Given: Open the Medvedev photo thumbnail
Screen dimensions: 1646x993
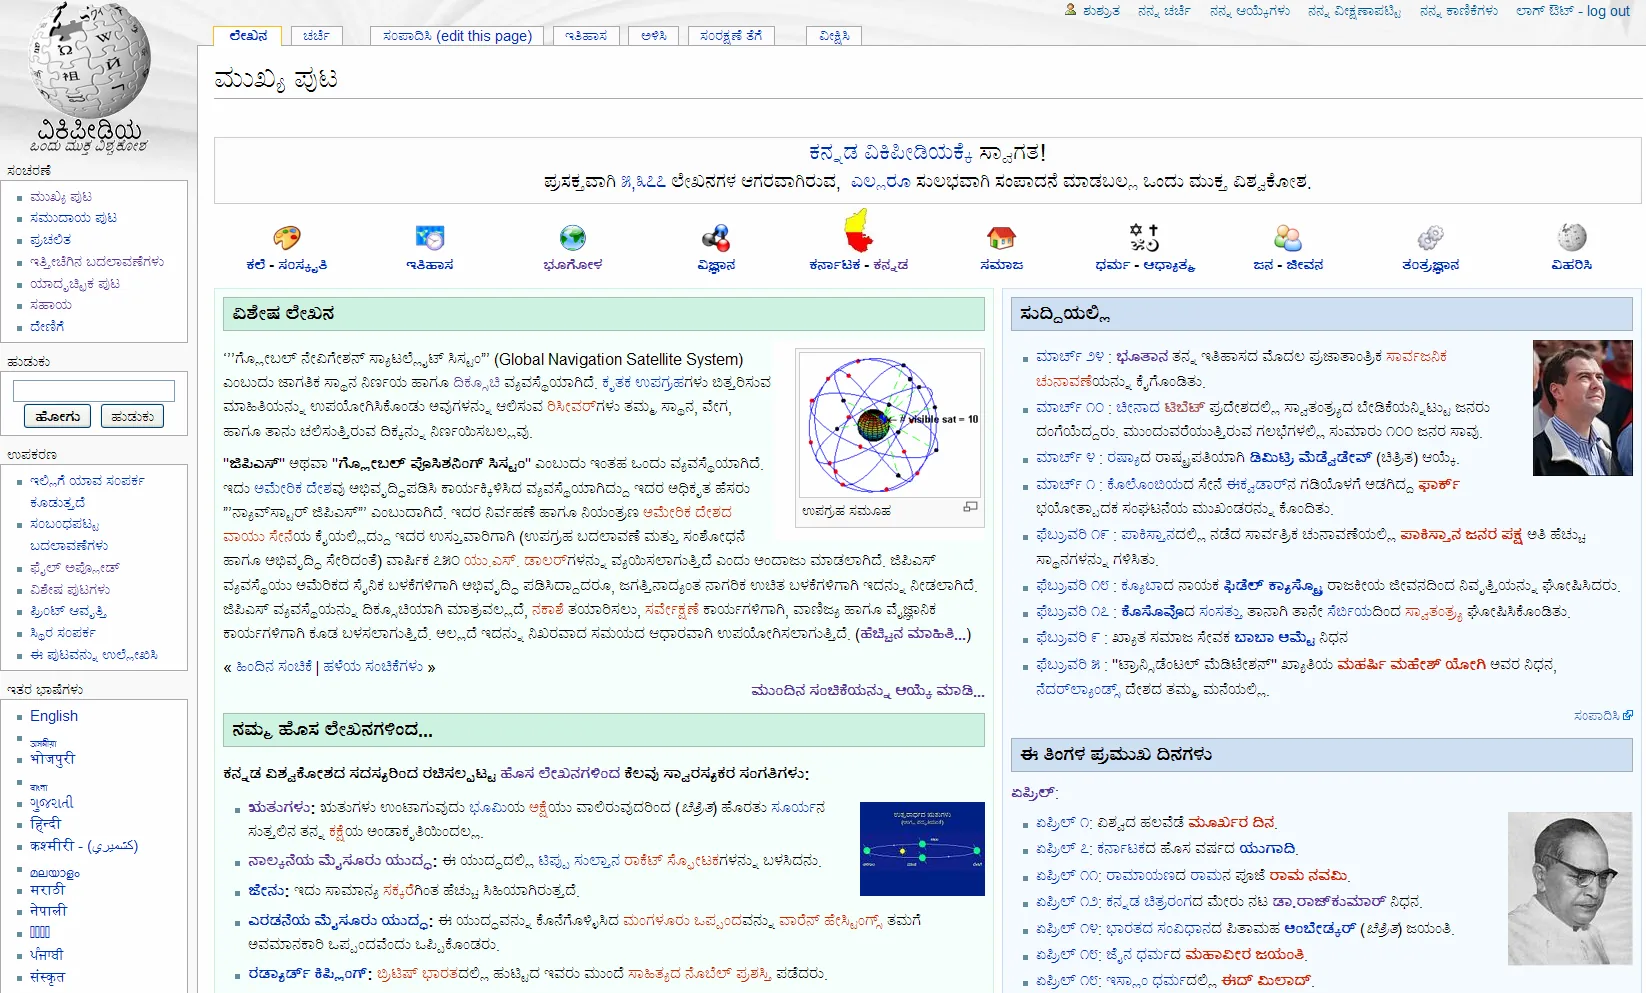Looking at the screenshot, I should pyautogui.click(x=1583, y=408).
